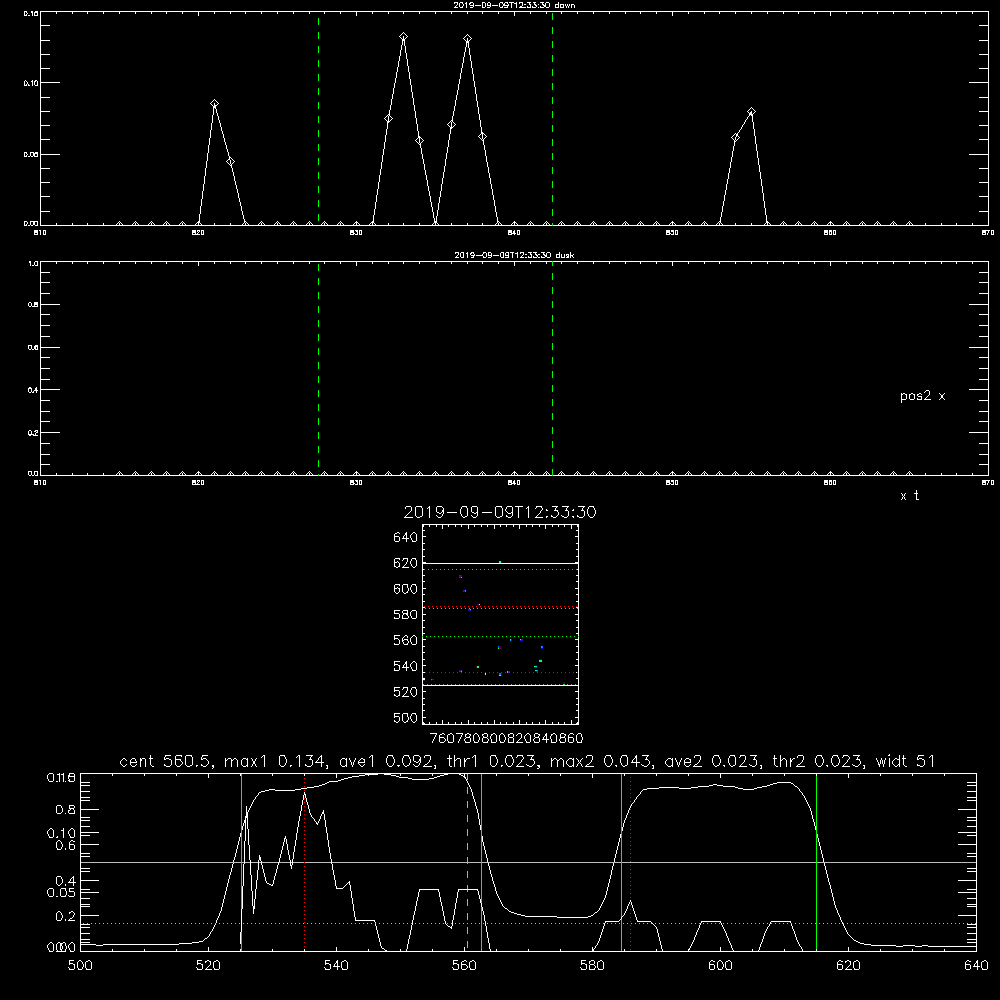Screen dimensions: 1000x1000
Task: Click the 'max1 0.134' value in the stats title
Action: click(276, 761)
